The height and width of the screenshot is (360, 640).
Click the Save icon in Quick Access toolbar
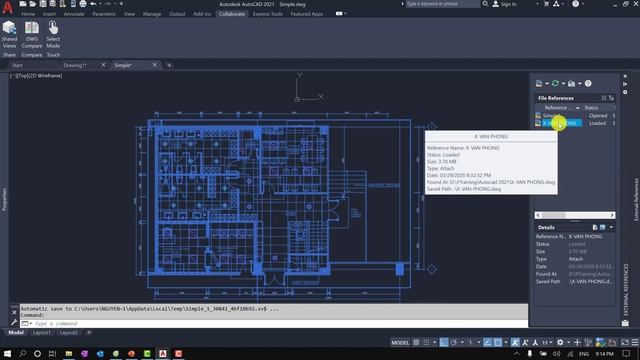click(43, 4)
